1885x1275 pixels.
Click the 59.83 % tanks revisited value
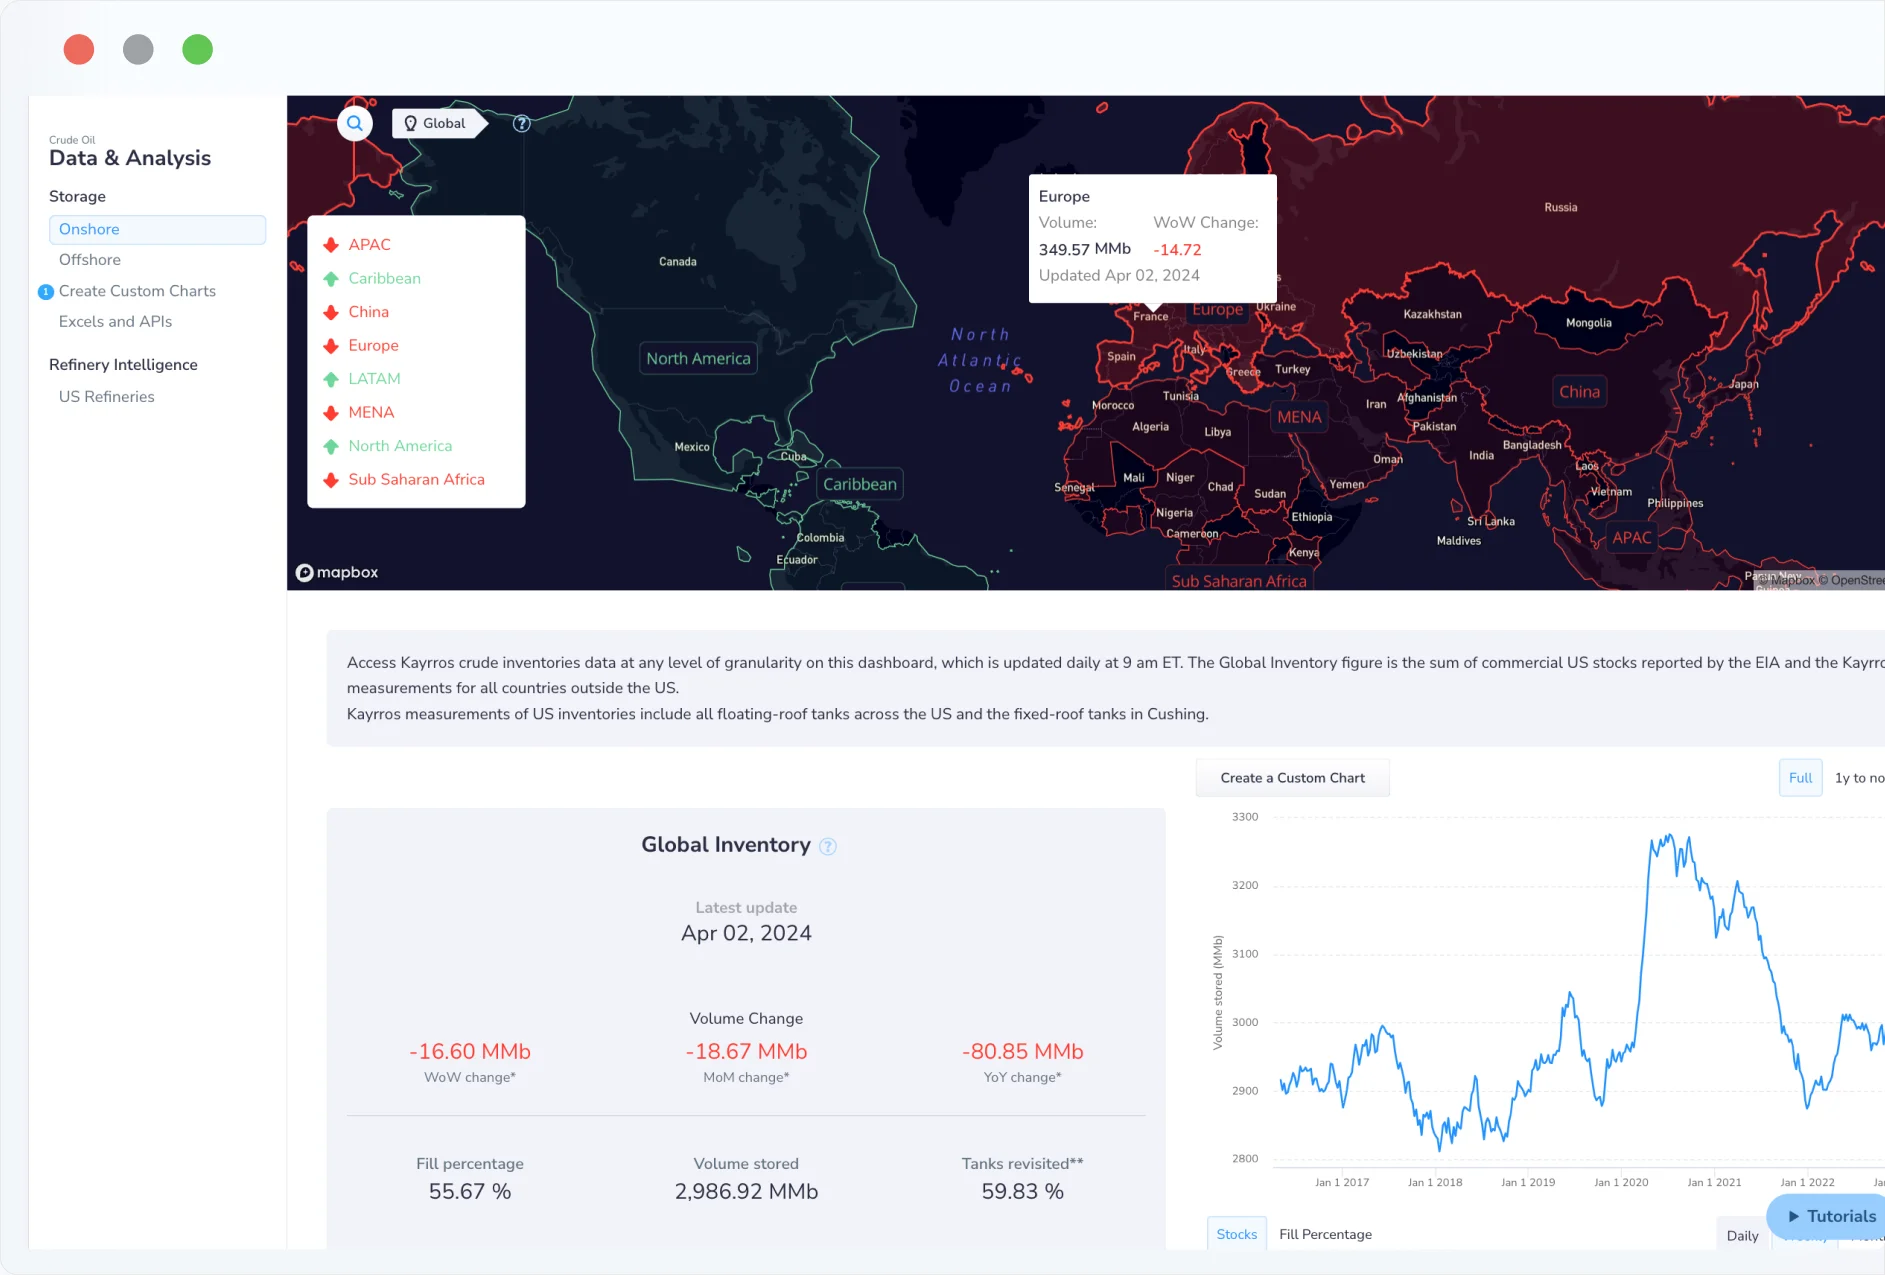(x=1022, y=1192)
